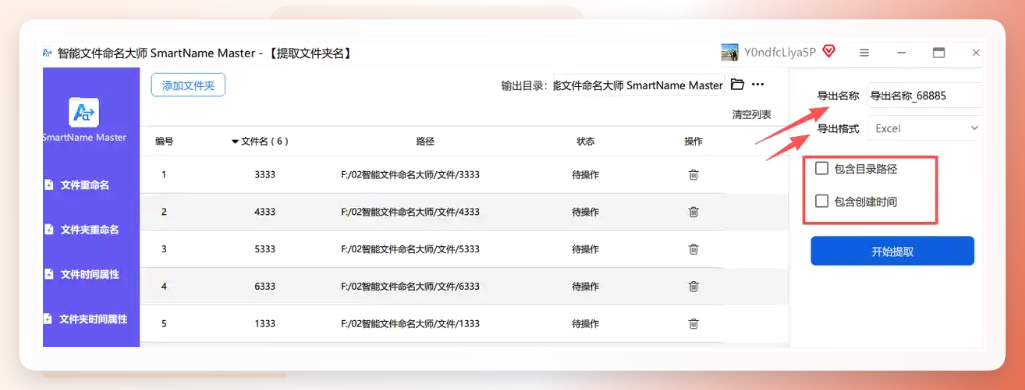
Task: Click the red VIP diamond badge
Action: (x=829, y=51)
